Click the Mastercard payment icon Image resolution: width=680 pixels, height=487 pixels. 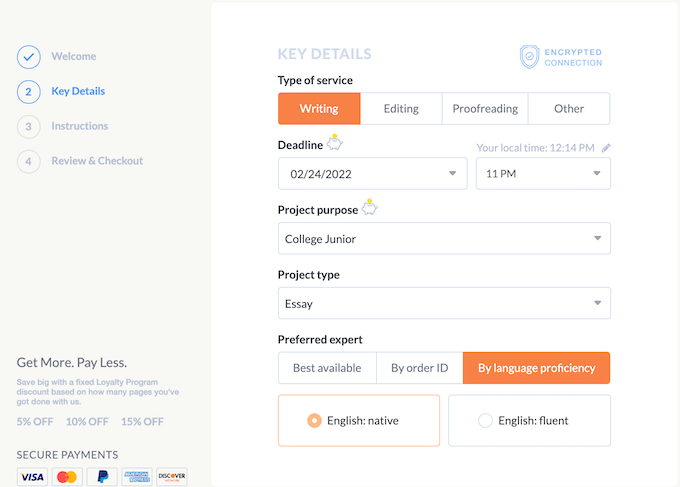click(x=67, y=477)
